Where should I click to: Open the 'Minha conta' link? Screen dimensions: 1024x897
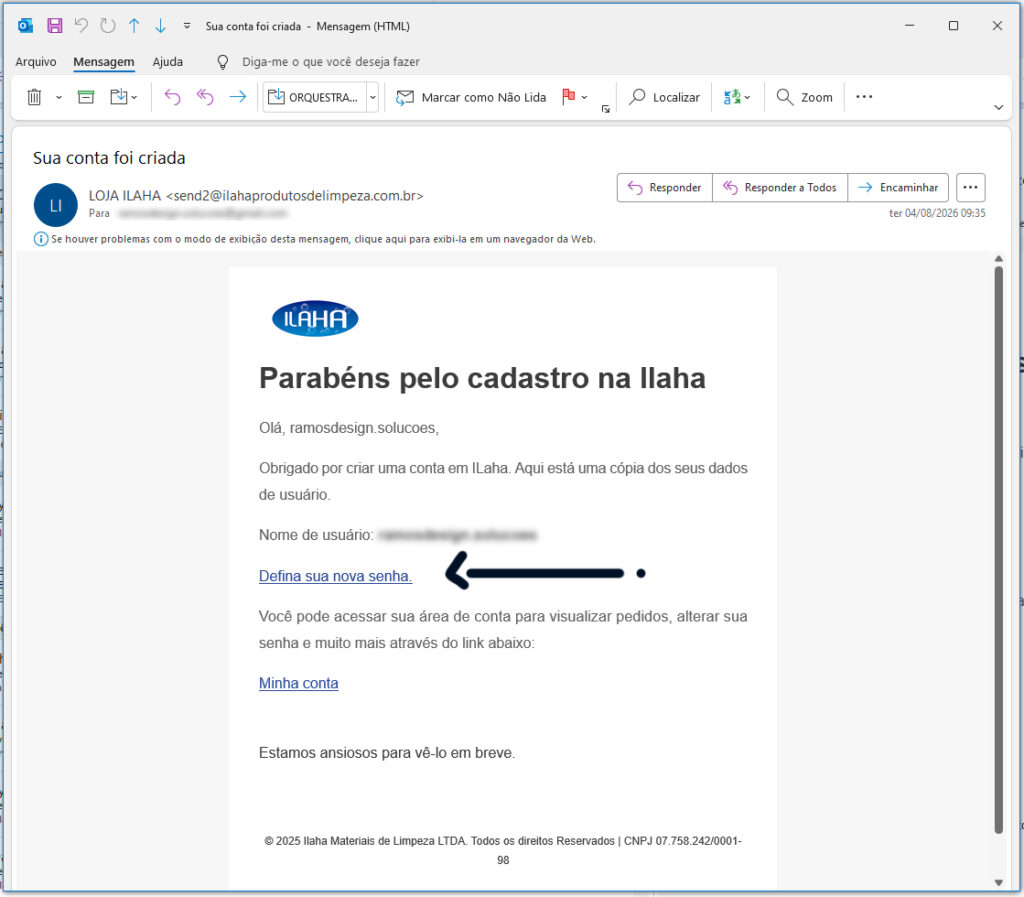pyautogui.click(x=298, y=683)
